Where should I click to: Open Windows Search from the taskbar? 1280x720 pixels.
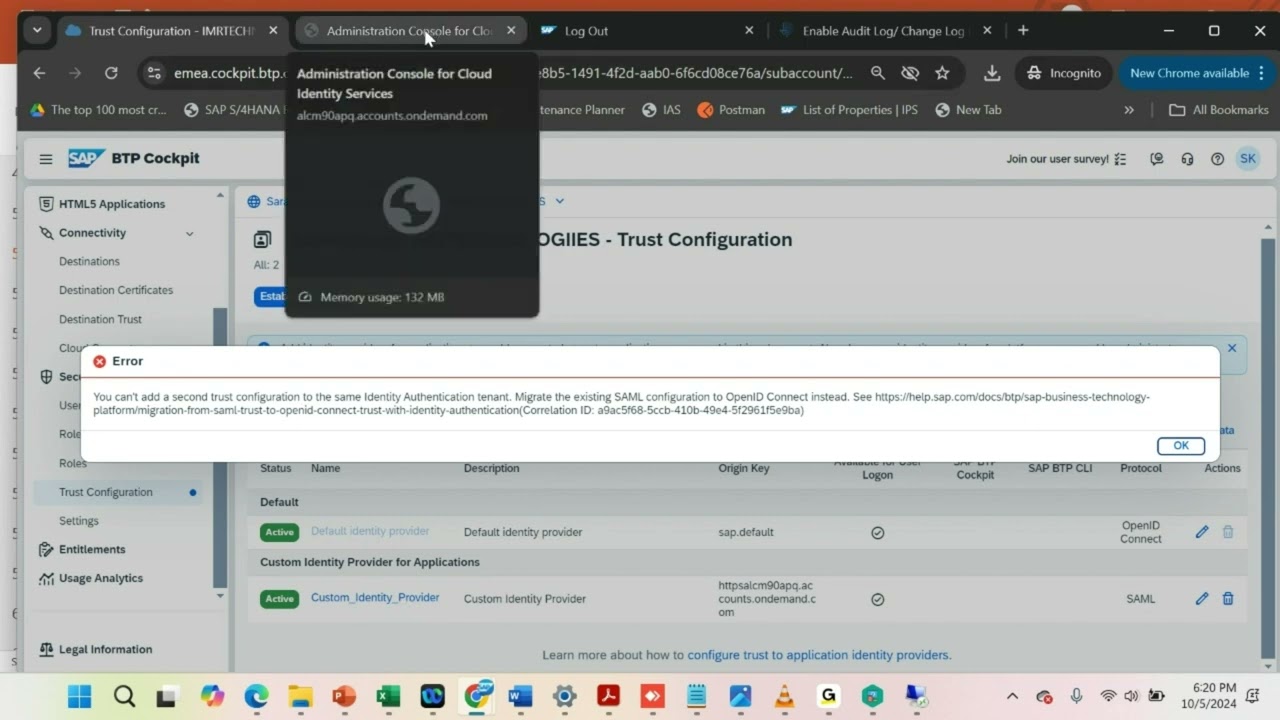click(x=124, y=696)
